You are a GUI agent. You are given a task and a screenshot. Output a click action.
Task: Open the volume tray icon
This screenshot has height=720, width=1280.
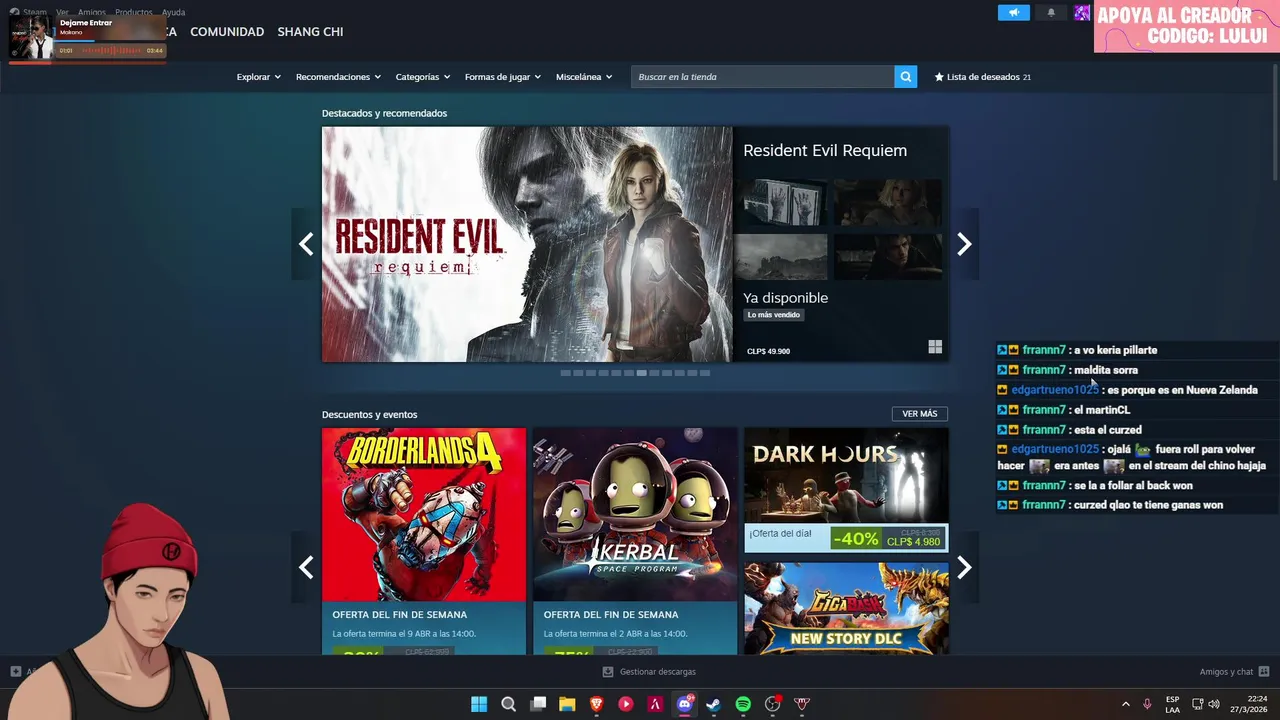coord(1214,704)
